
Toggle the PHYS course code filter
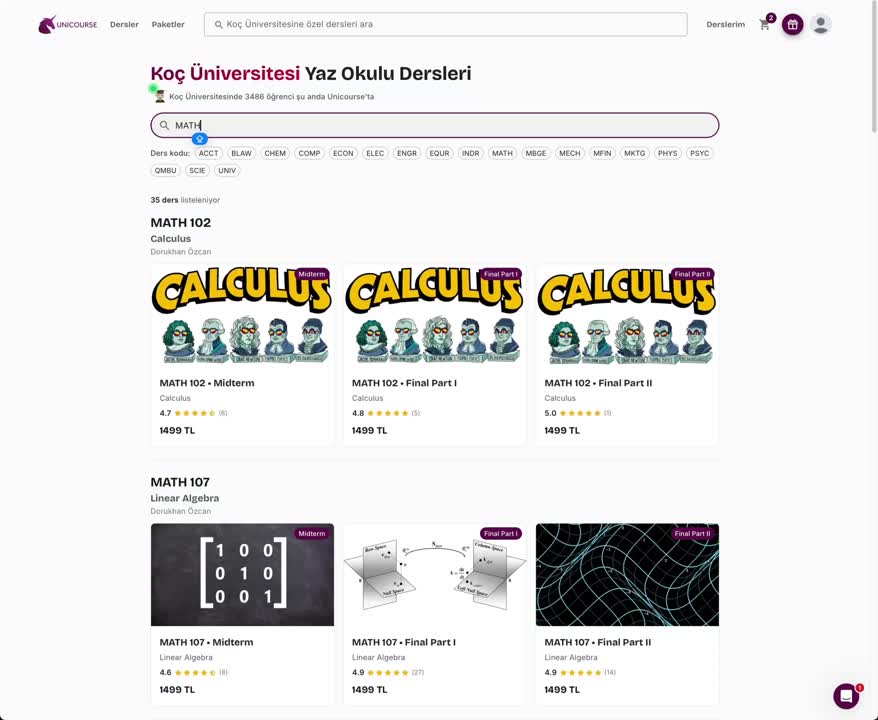667,153
